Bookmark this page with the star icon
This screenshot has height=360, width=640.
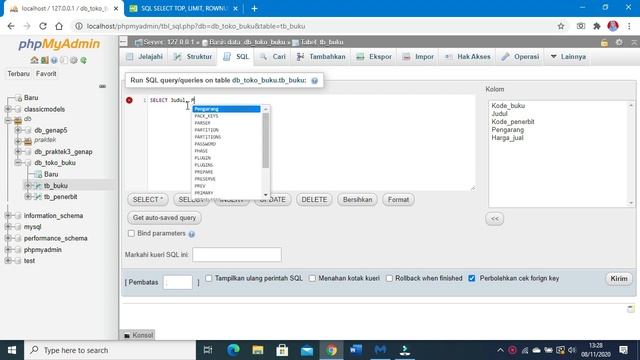(x=561, y=26)
